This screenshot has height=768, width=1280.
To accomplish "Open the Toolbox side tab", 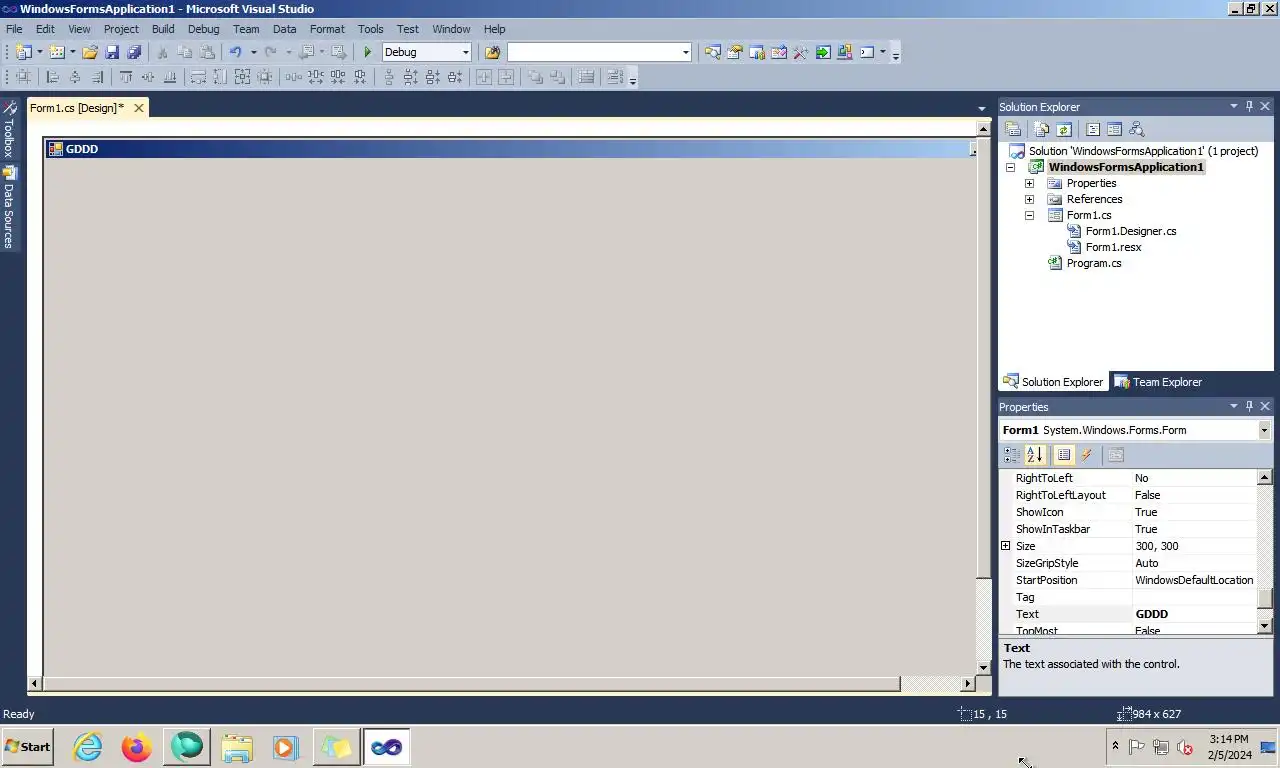I will pos(9,129).
